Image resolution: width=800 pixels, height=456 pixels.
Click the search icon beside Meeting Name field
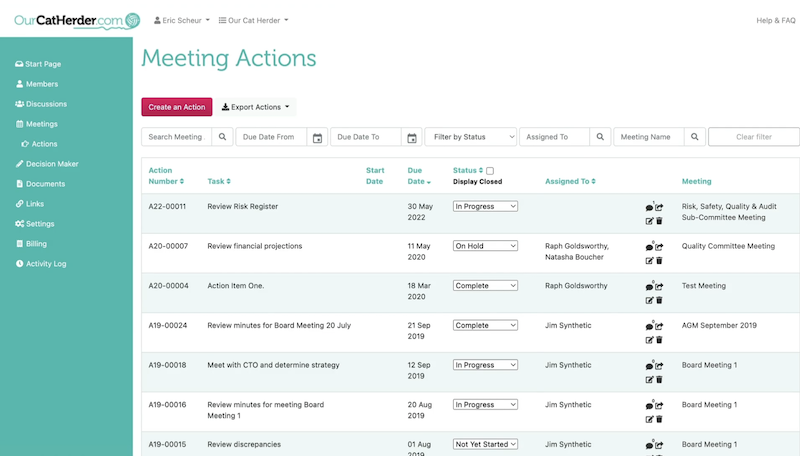tap(694, 137)
